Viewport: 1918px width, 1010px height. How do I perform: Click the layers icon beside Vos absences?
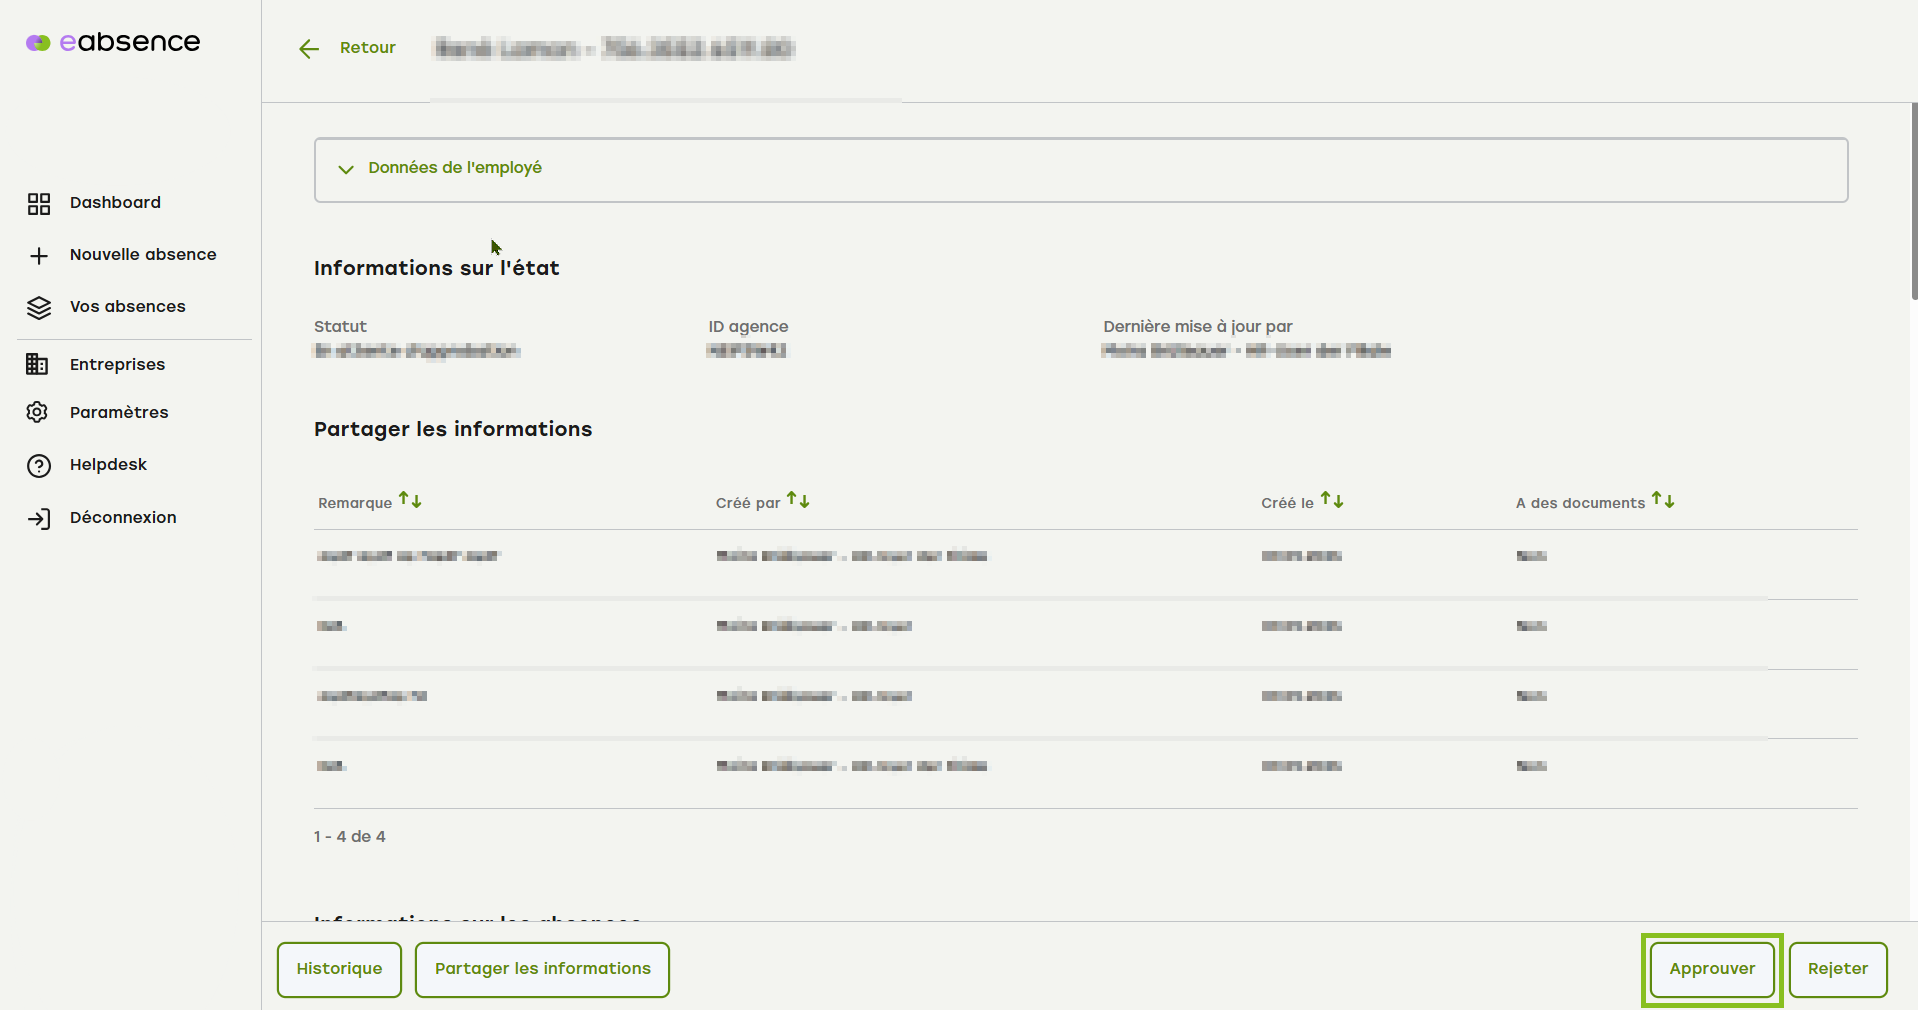39,308
